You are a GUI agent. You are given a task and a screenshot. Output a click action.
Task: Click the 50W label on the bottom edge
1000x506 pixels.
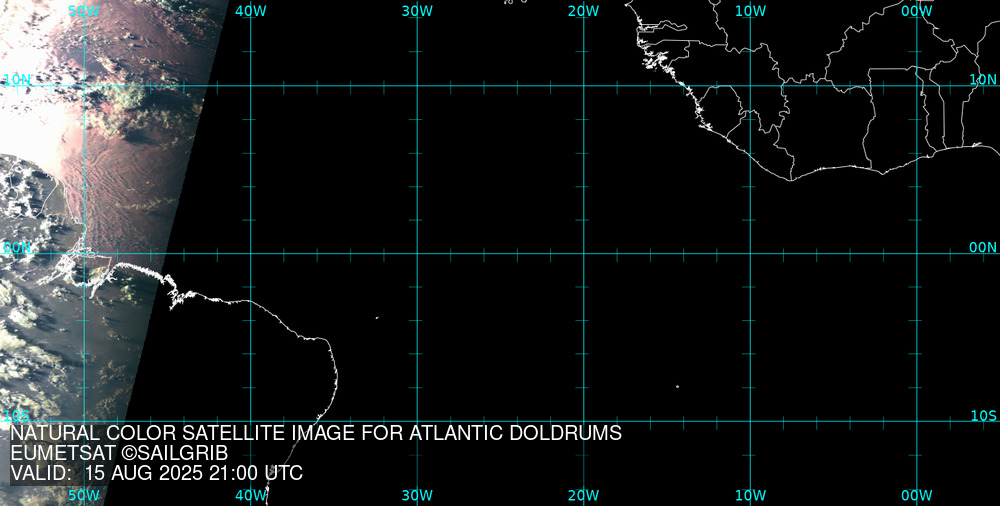tap(84, 495)
